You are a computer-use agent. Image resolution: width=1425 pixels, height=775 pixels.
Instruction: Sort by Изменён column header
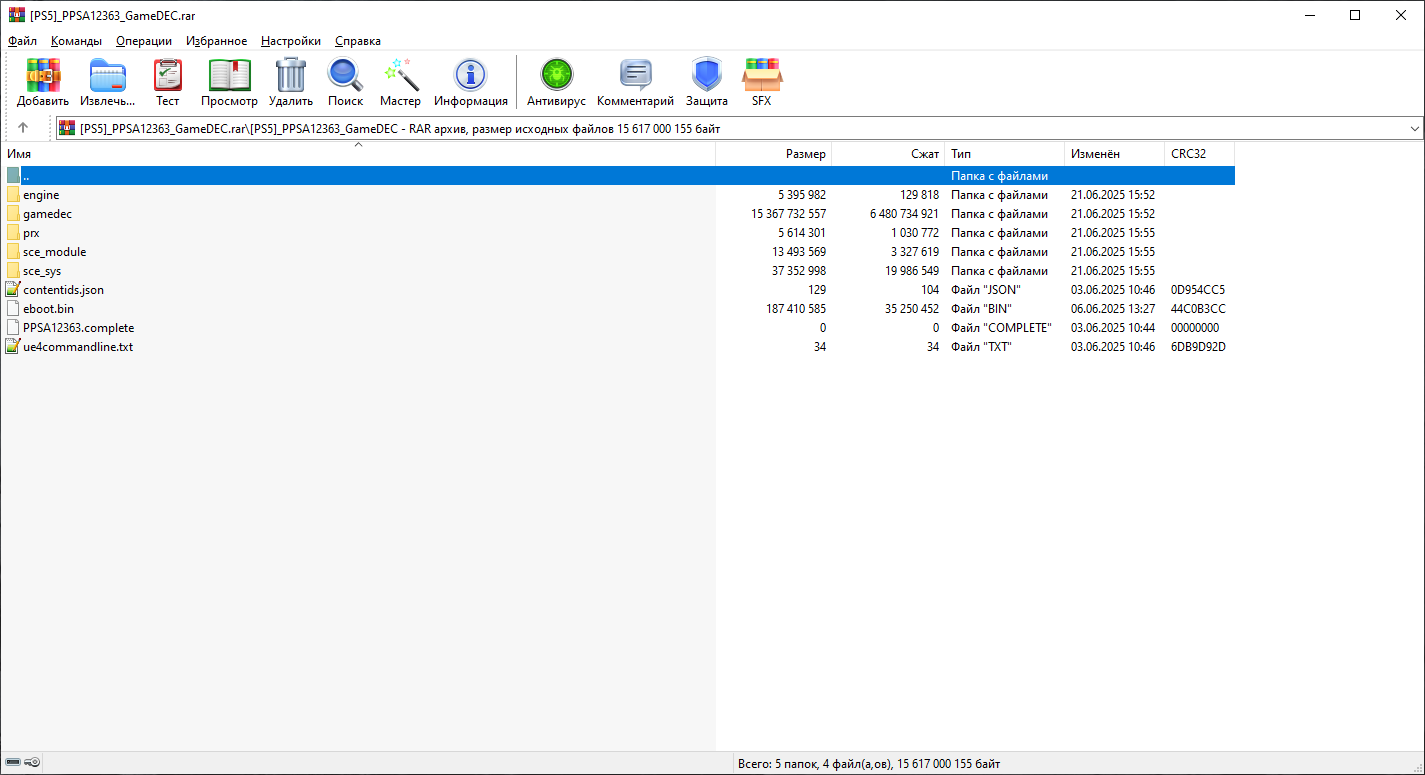pos(1115,154)
